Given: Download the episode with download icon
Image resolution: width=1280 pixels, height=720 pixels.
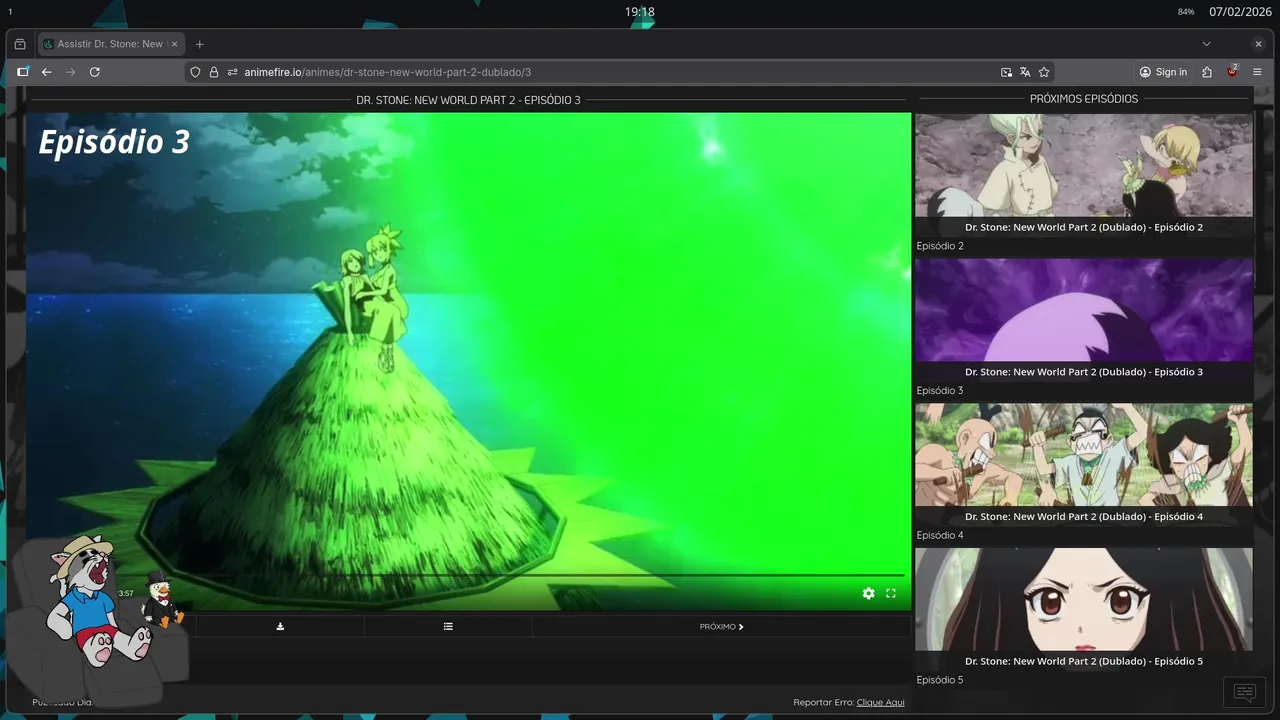Looking at the screenshot, I should point(280,626).
